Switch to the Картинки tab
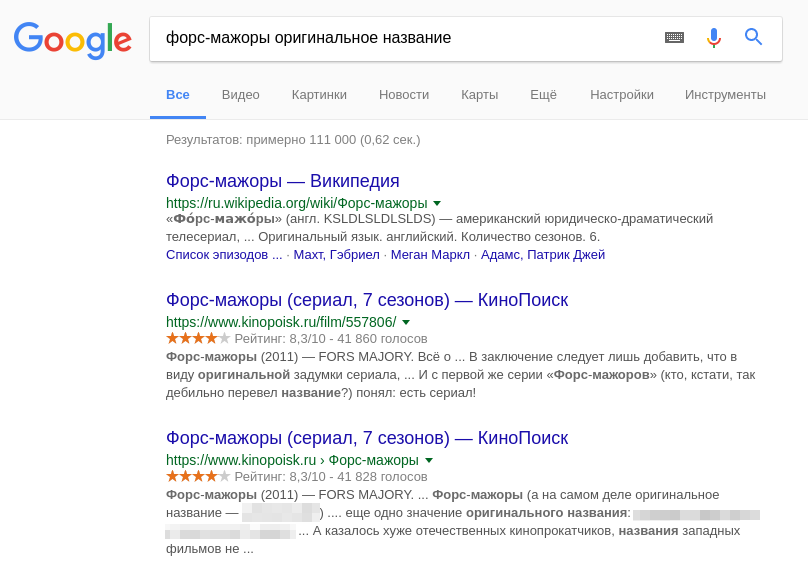 pyautogui.click(x=319, y=95)
